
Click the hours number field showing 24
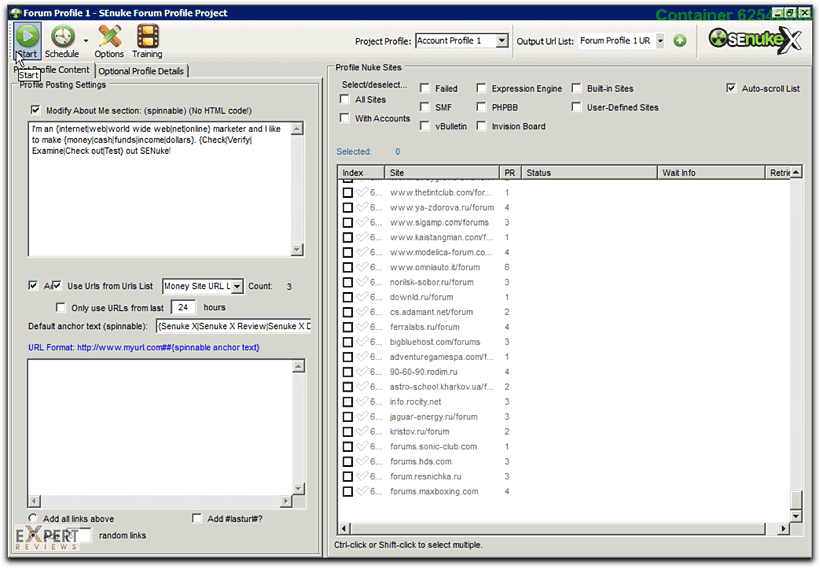(183, 307)
